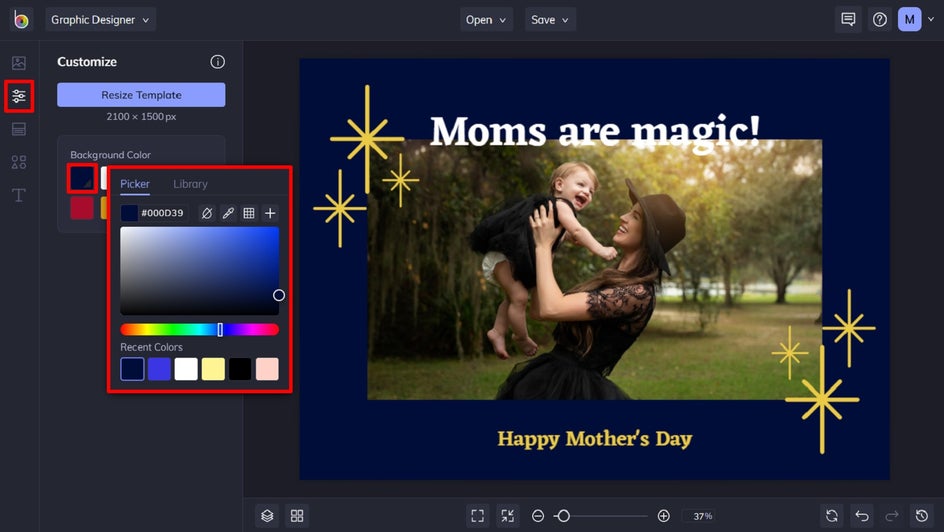944x532 pixels.
Task: Pick the pink recent color swatch
Action: pyautogui.click(x=267, y=369)
